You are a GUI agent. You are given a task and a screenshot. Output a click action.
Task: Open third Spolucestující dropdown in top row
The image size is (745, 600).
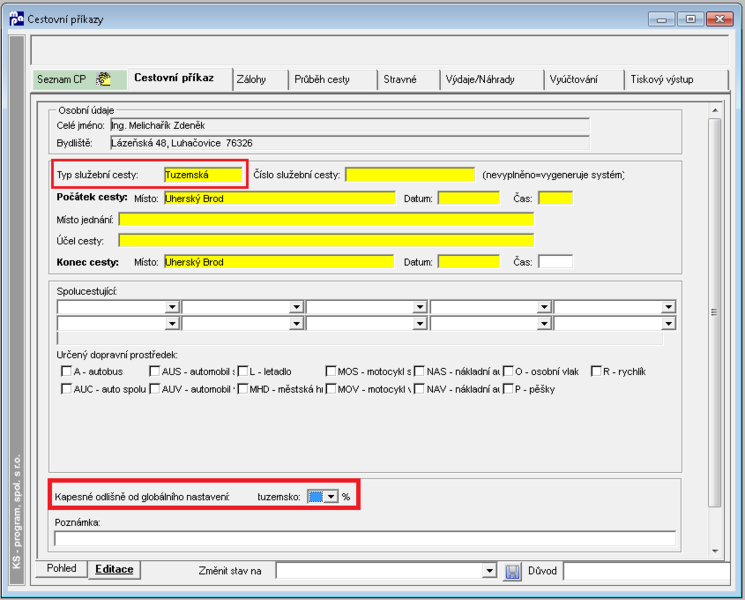[420, 307]
